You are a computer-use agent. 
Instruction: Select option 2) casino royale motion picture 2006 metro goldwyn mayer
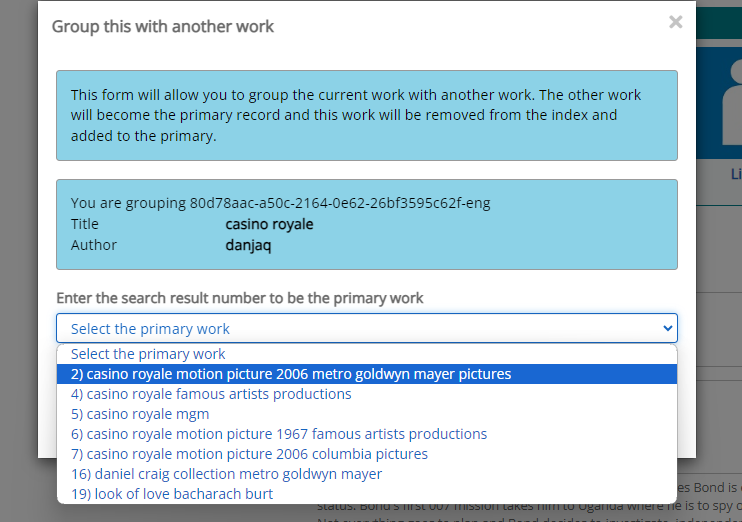point(367,374)
